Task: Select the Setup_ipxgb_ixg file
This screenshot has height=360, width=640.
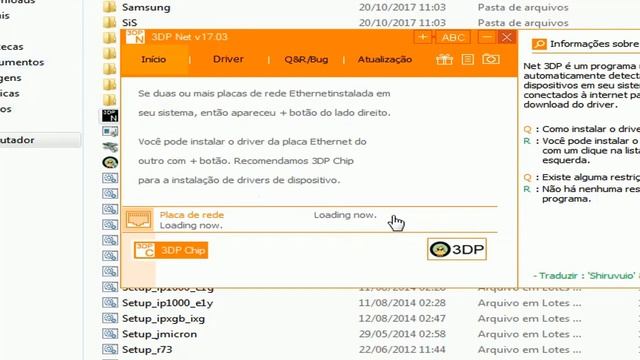Action: pyautogui.click(x=163, y=318)
